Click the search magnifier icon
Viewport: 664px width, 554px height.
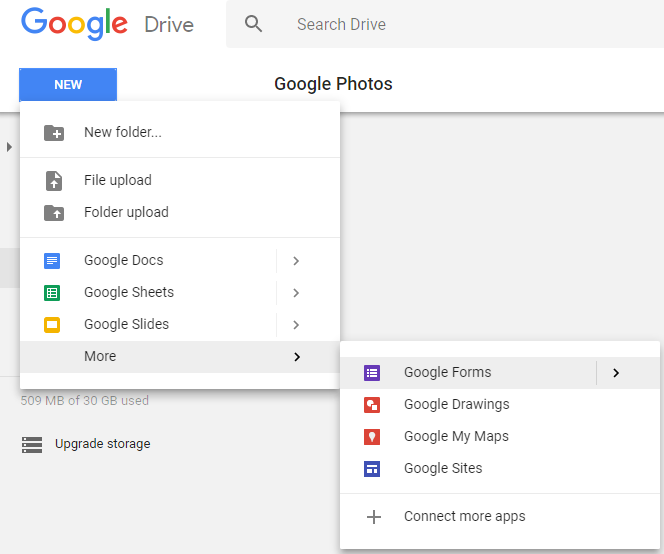pos(253,24)
